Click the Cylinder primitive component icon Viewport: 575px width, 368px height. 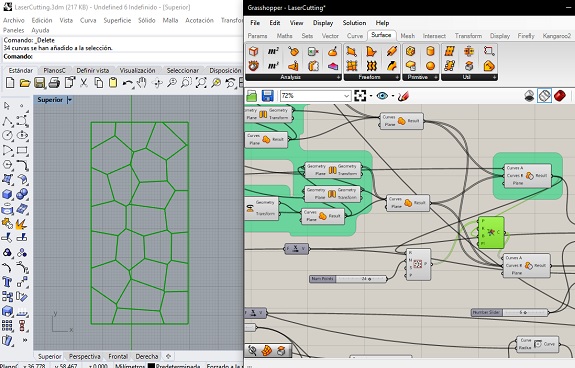pos(430,51)
